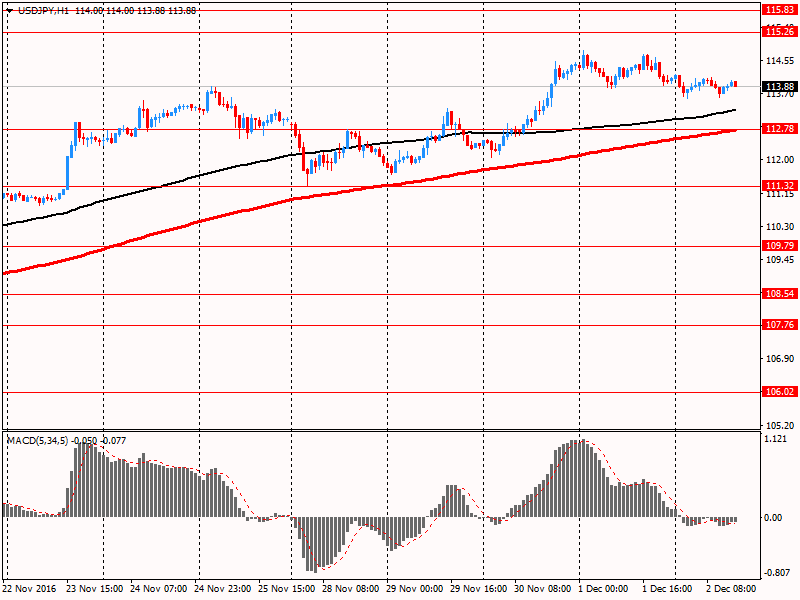The height and width of the screenshot is (600, 800).
Task: Select the USDJPY,H1 chart title text
Action: [44, 10]
